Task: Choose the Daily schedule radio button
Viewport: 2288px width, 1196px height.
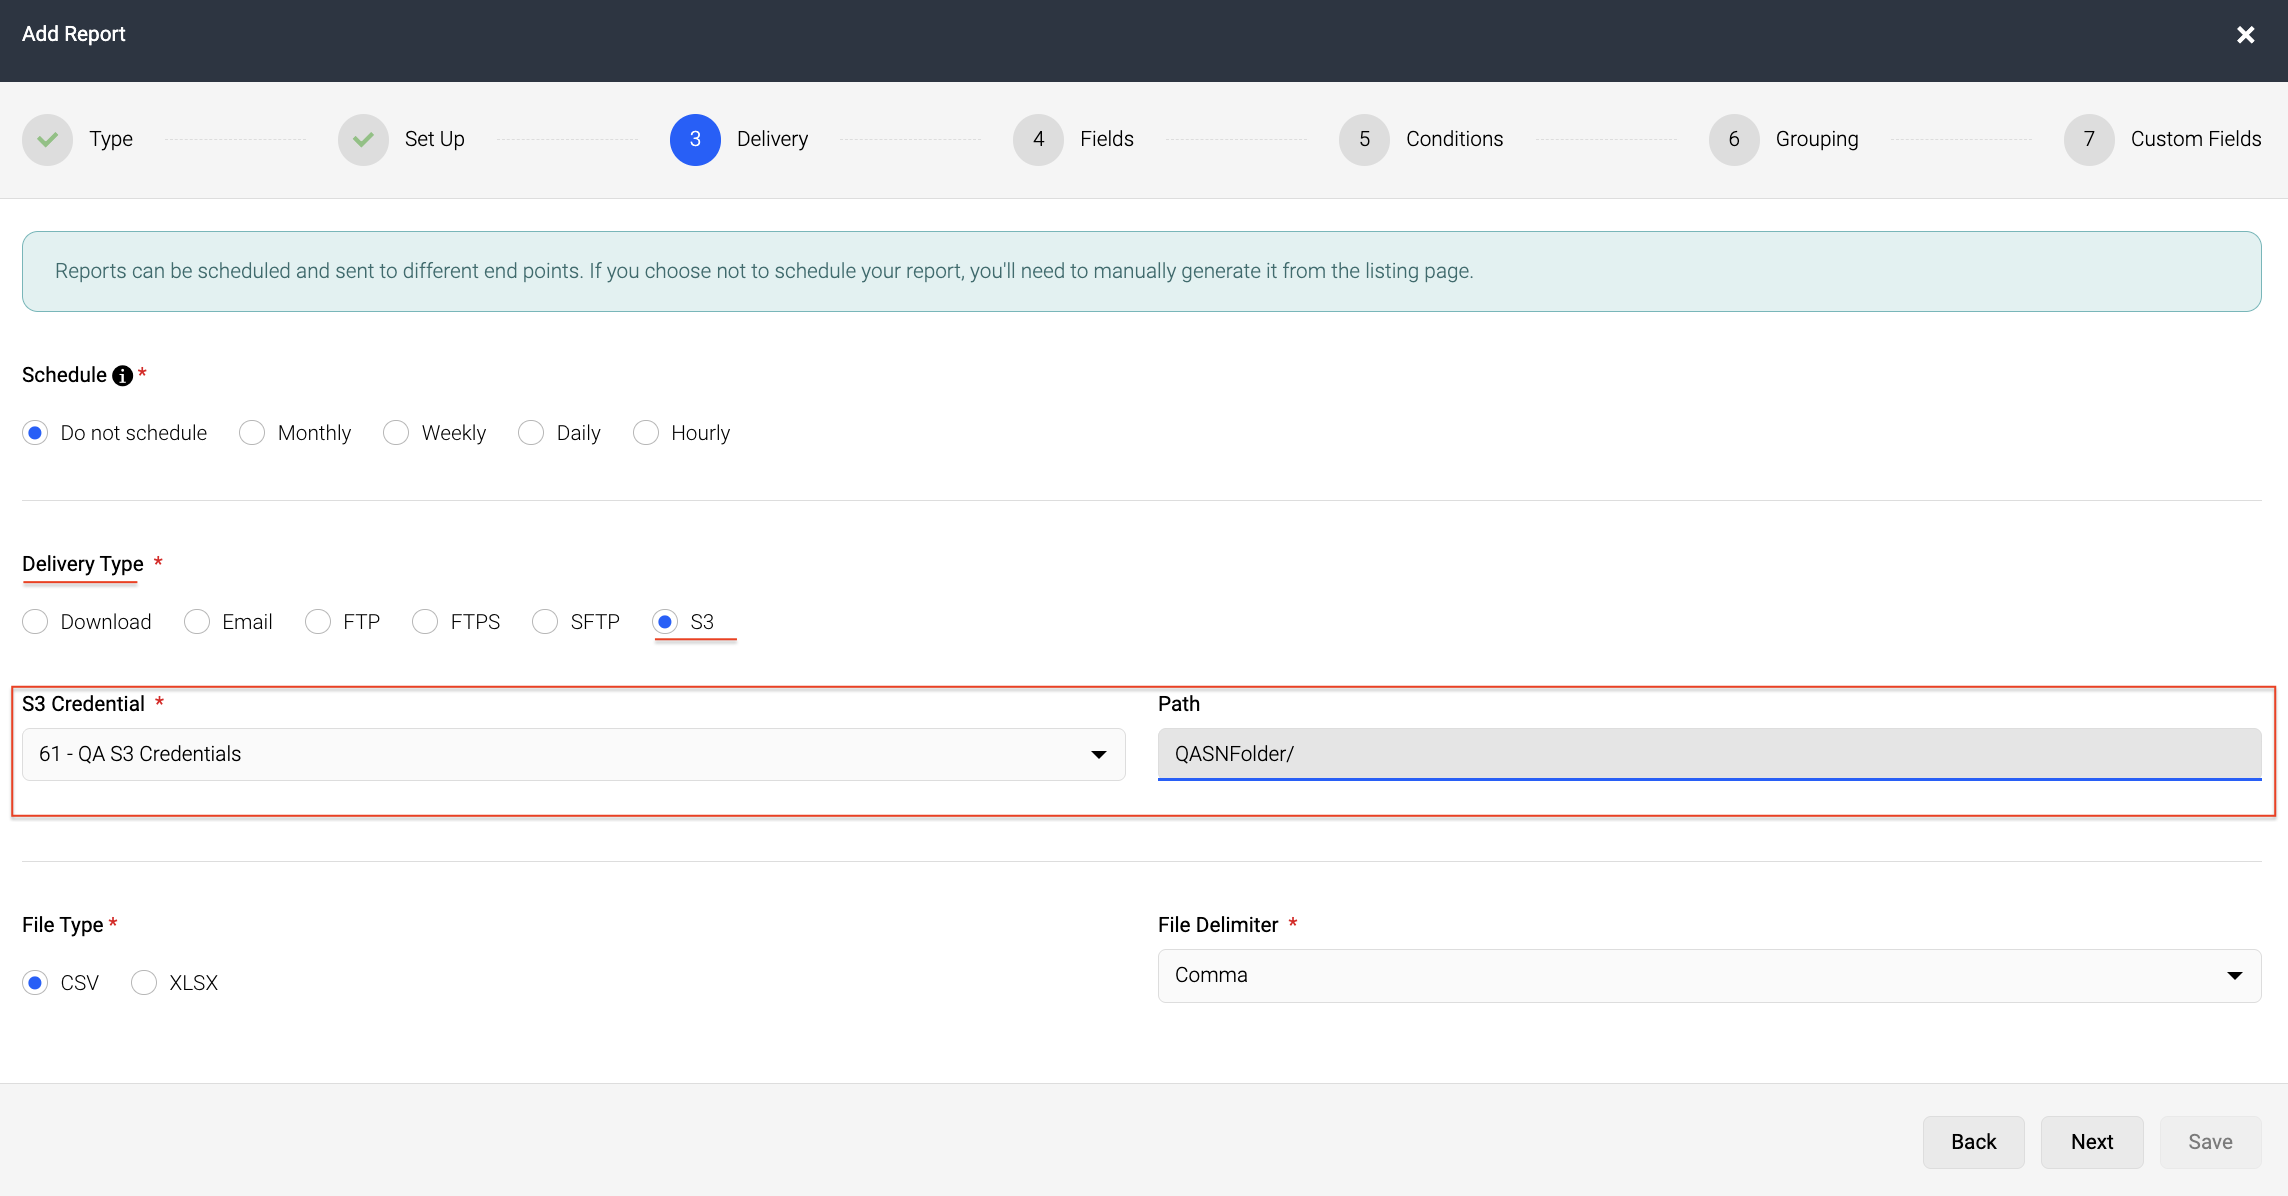Action: 531,433
